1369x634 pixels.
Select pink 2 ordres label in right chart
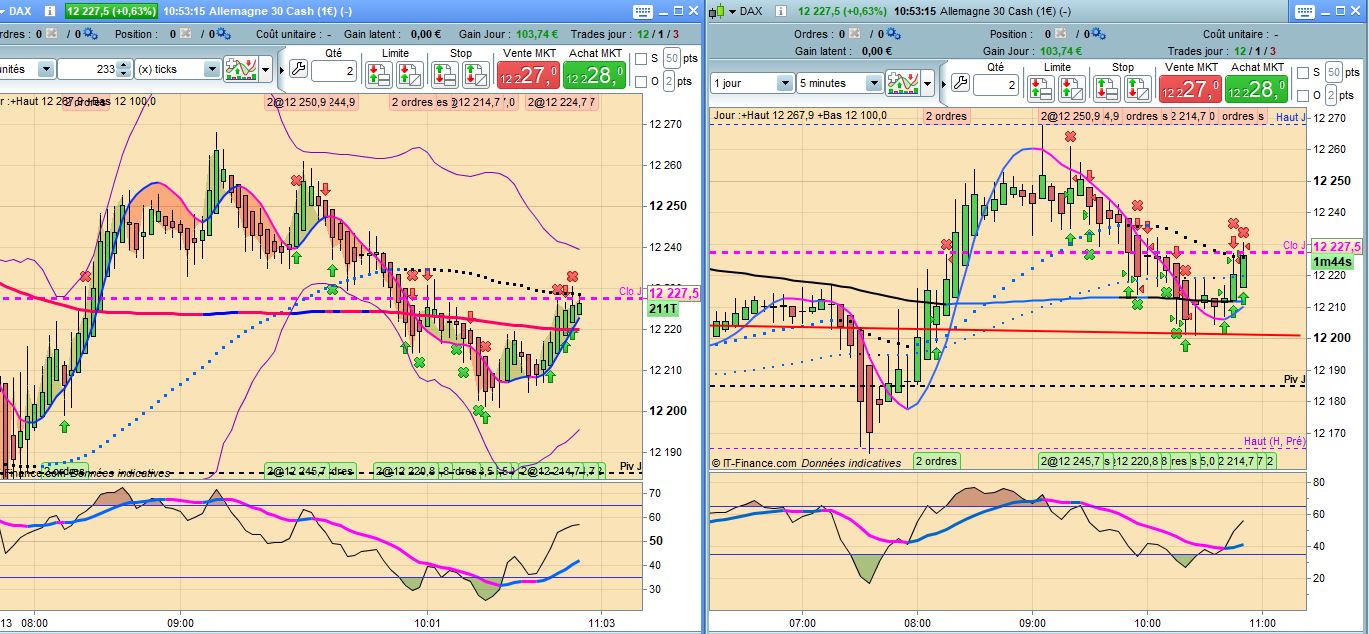coord(946,117)
